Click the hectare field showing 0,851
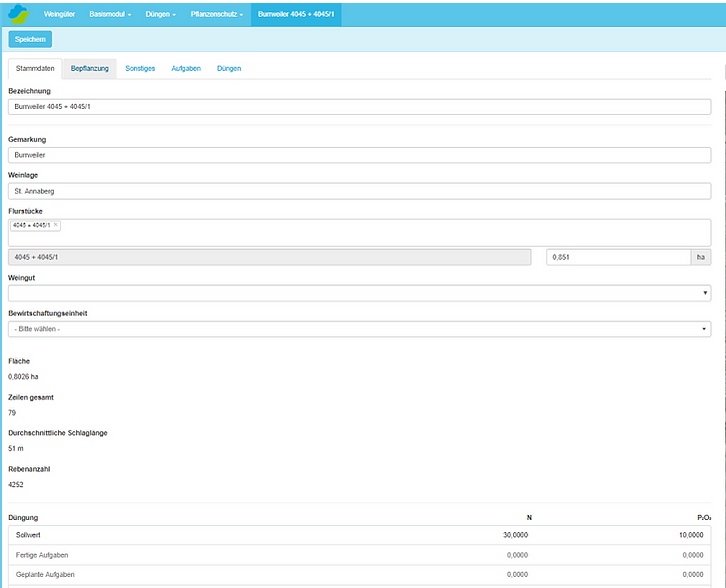Screen dimensions: 726x588 [618, 257]
